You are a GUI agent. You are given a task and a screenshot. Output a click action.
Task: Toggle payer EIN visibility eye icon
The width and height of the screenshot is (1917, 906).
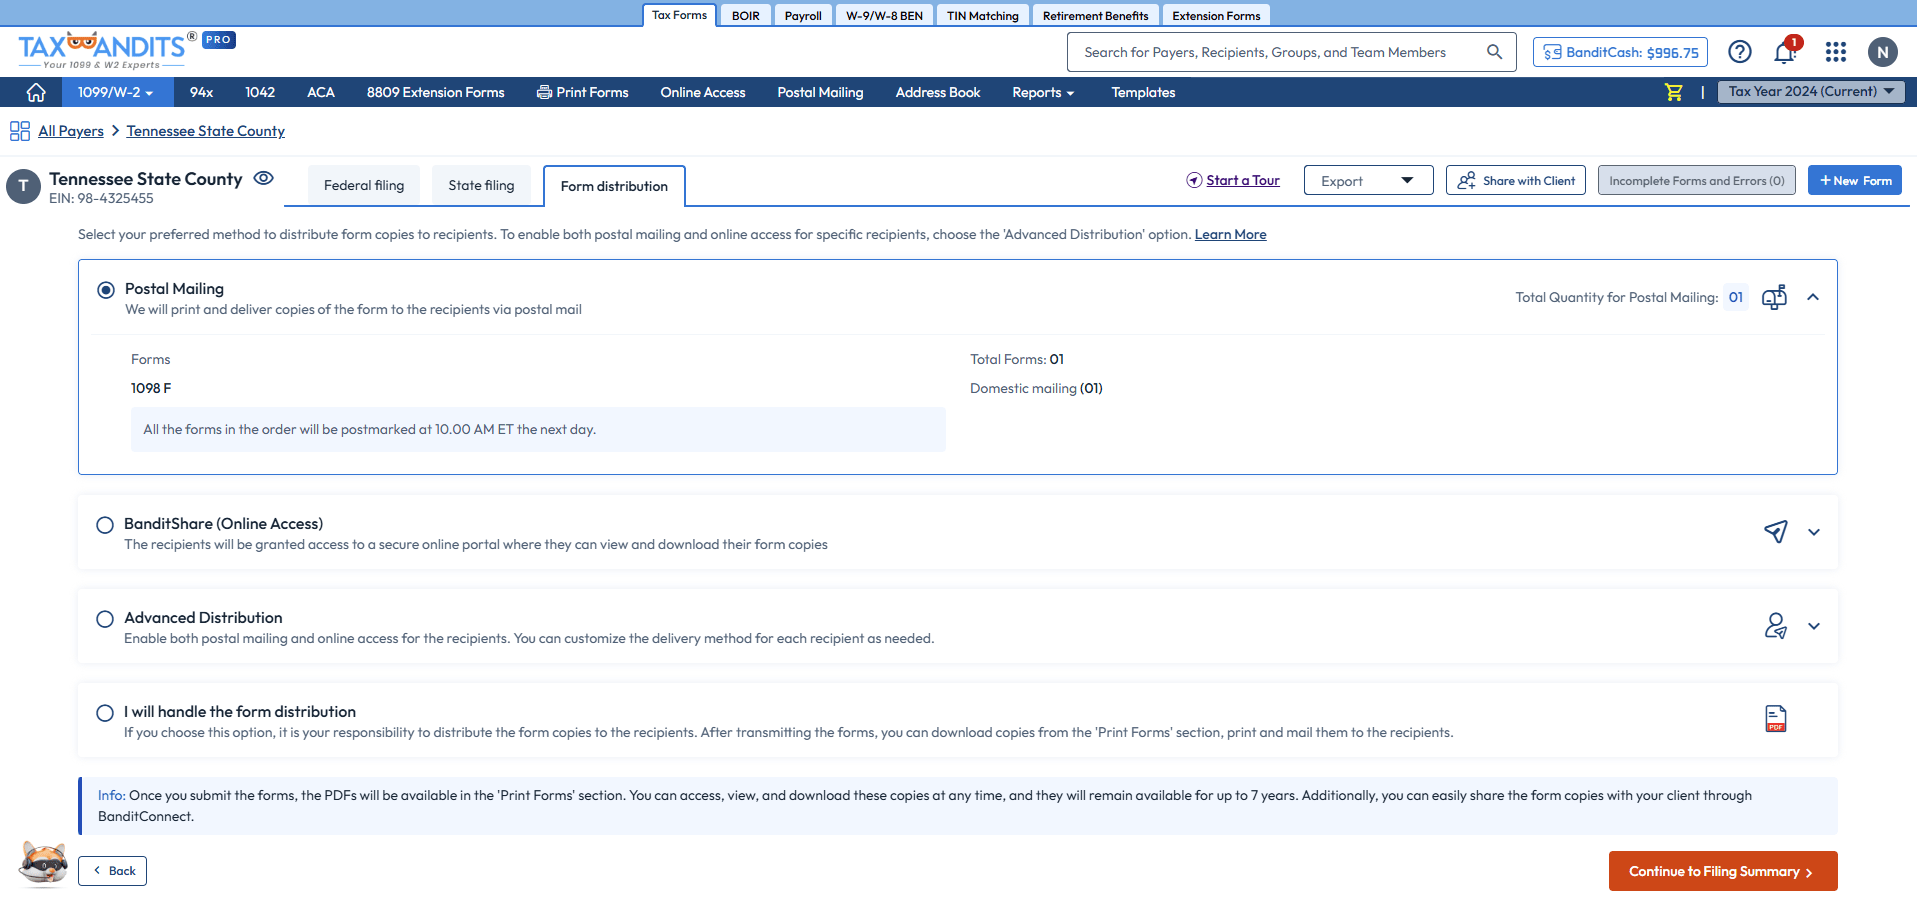click(x=263, y=178)
